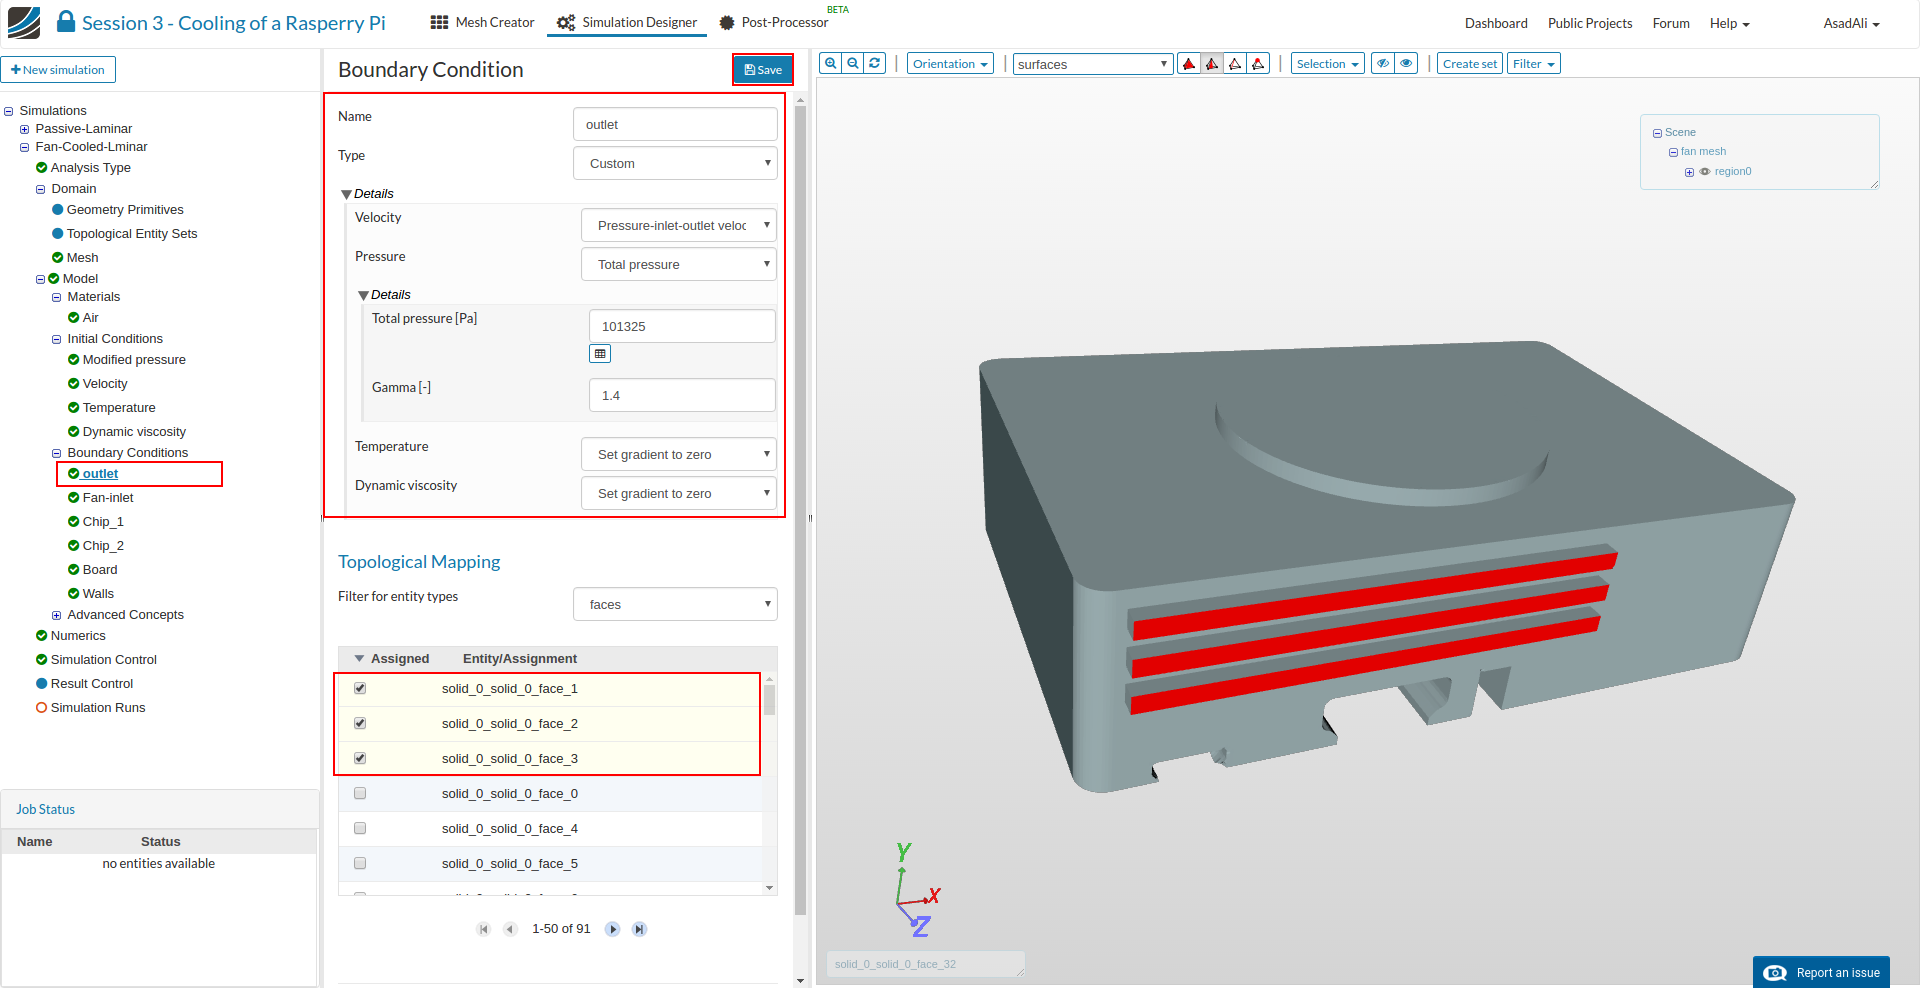Click the zoom out viewer icon
This screenshot has height=988, width=1920.
click(x=853, y=63)
